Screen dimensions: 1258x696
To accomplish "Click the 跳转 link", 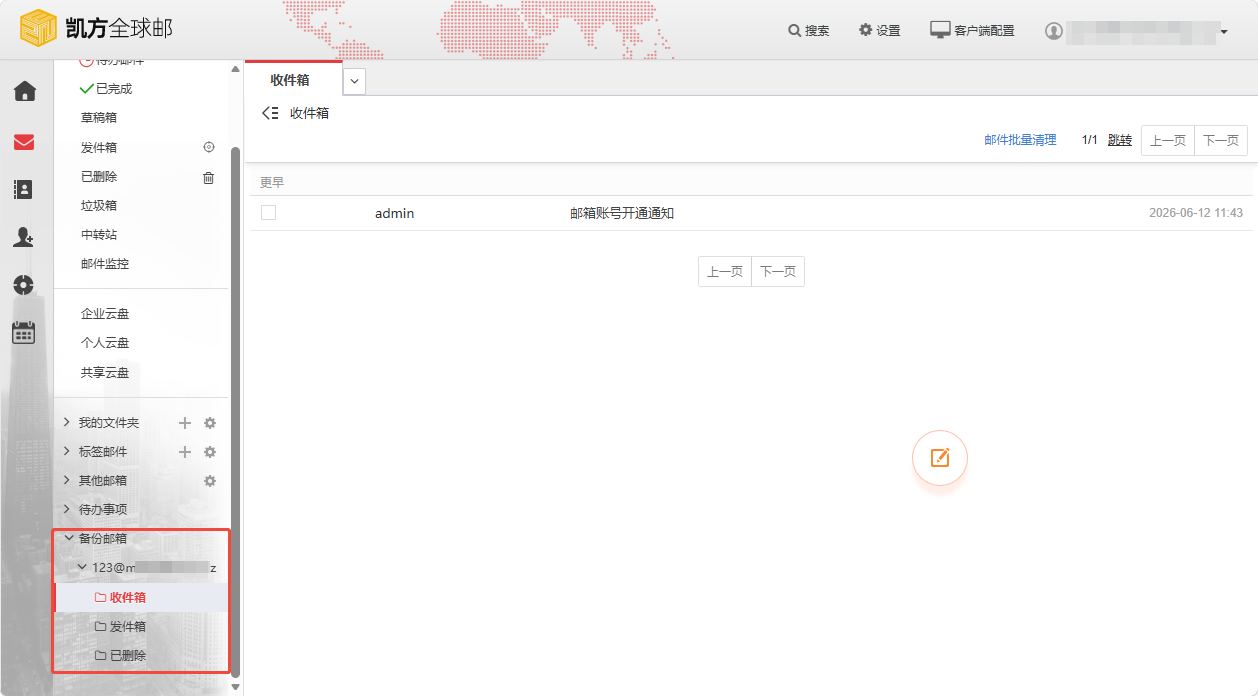I will [x=1120, y=140].
